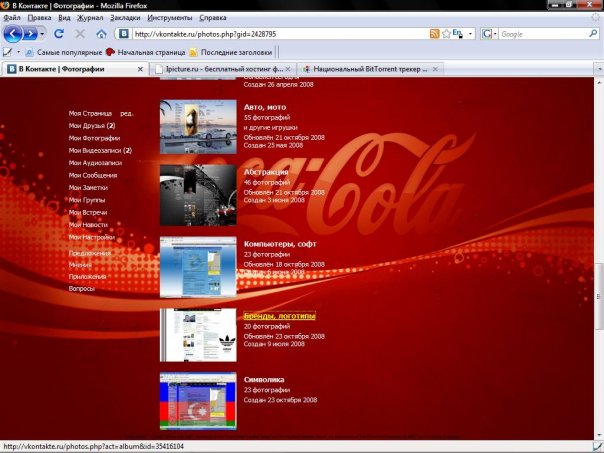Image resolution: width=604 pixels, height=453 pixels.
Task: Open Последние заголовки feed bookmark
Action: coord(231,52)
